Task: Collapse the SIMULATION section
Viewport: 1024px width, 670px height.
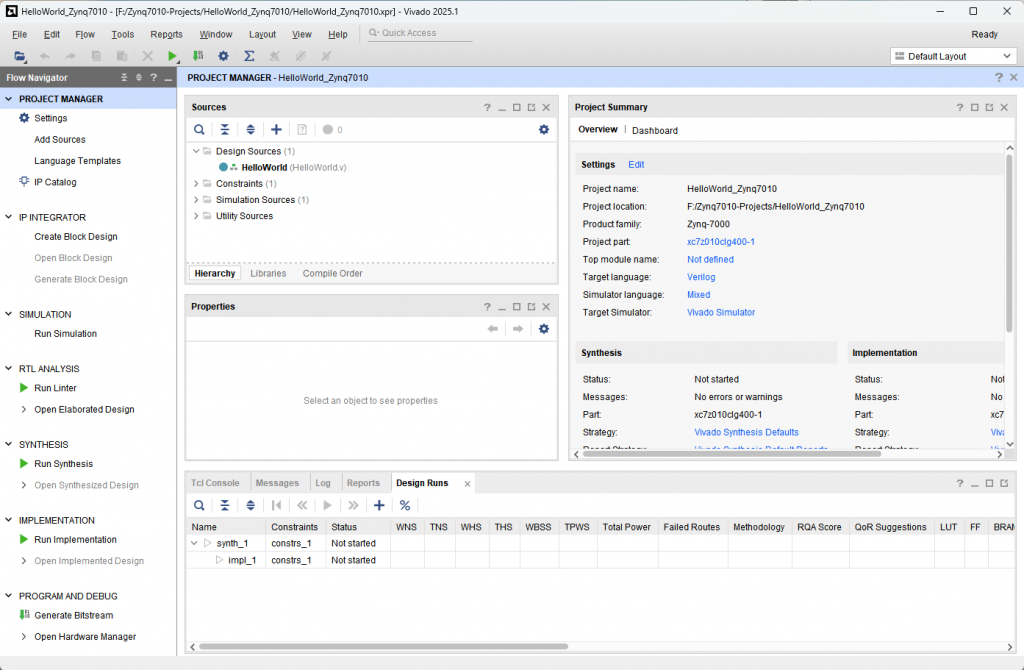Action: 8,314
